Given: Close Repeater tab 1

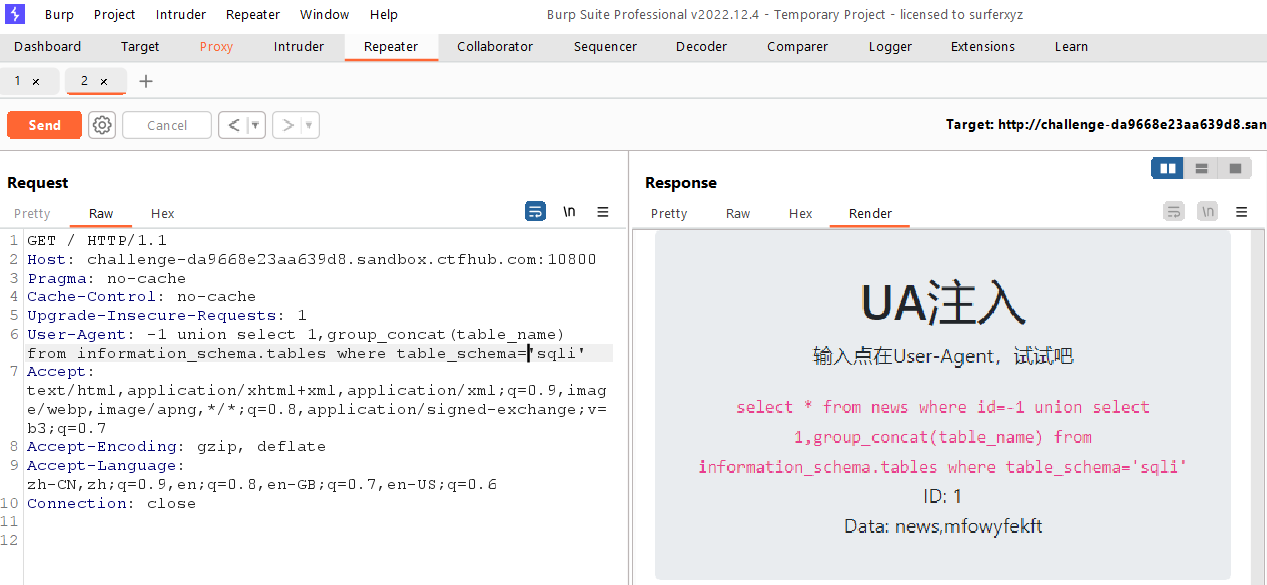Looking at the screenshot, I should click(x=36, y=81).
